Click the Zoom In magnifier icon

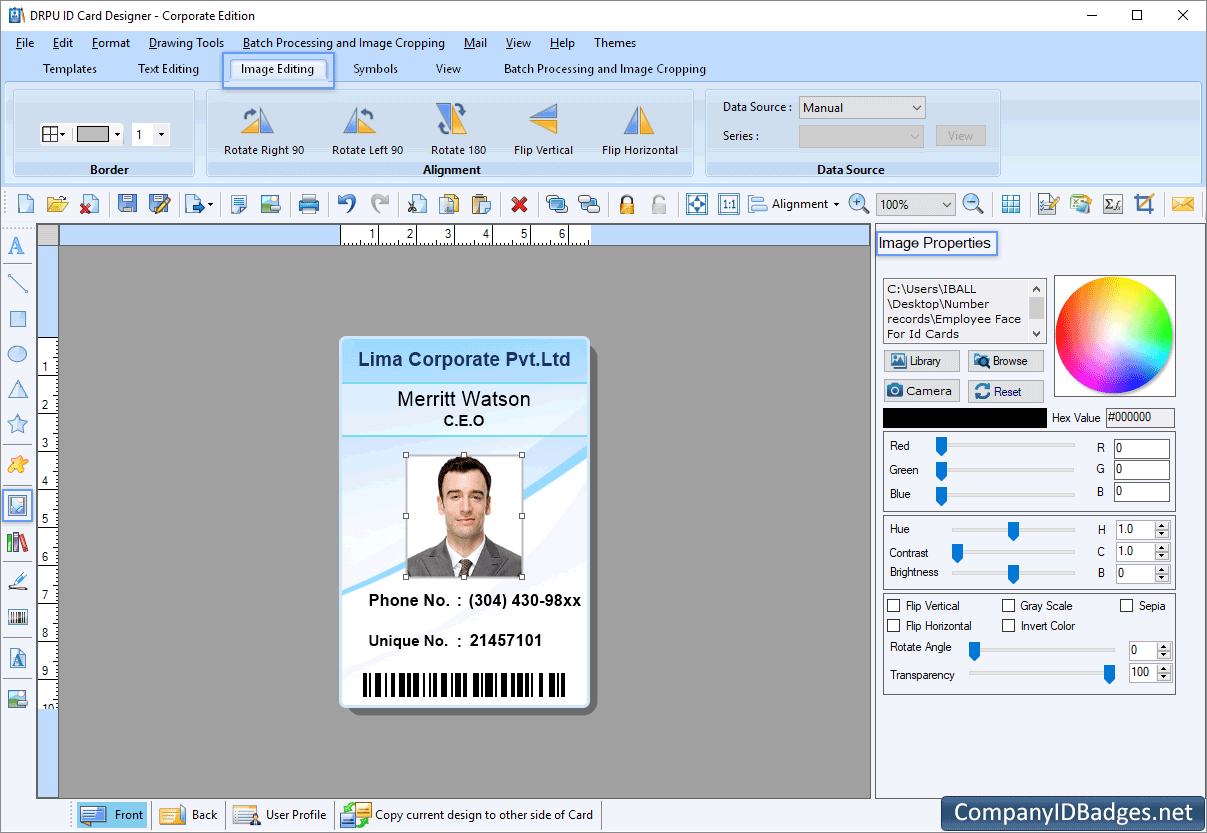[x=858, y=203]
